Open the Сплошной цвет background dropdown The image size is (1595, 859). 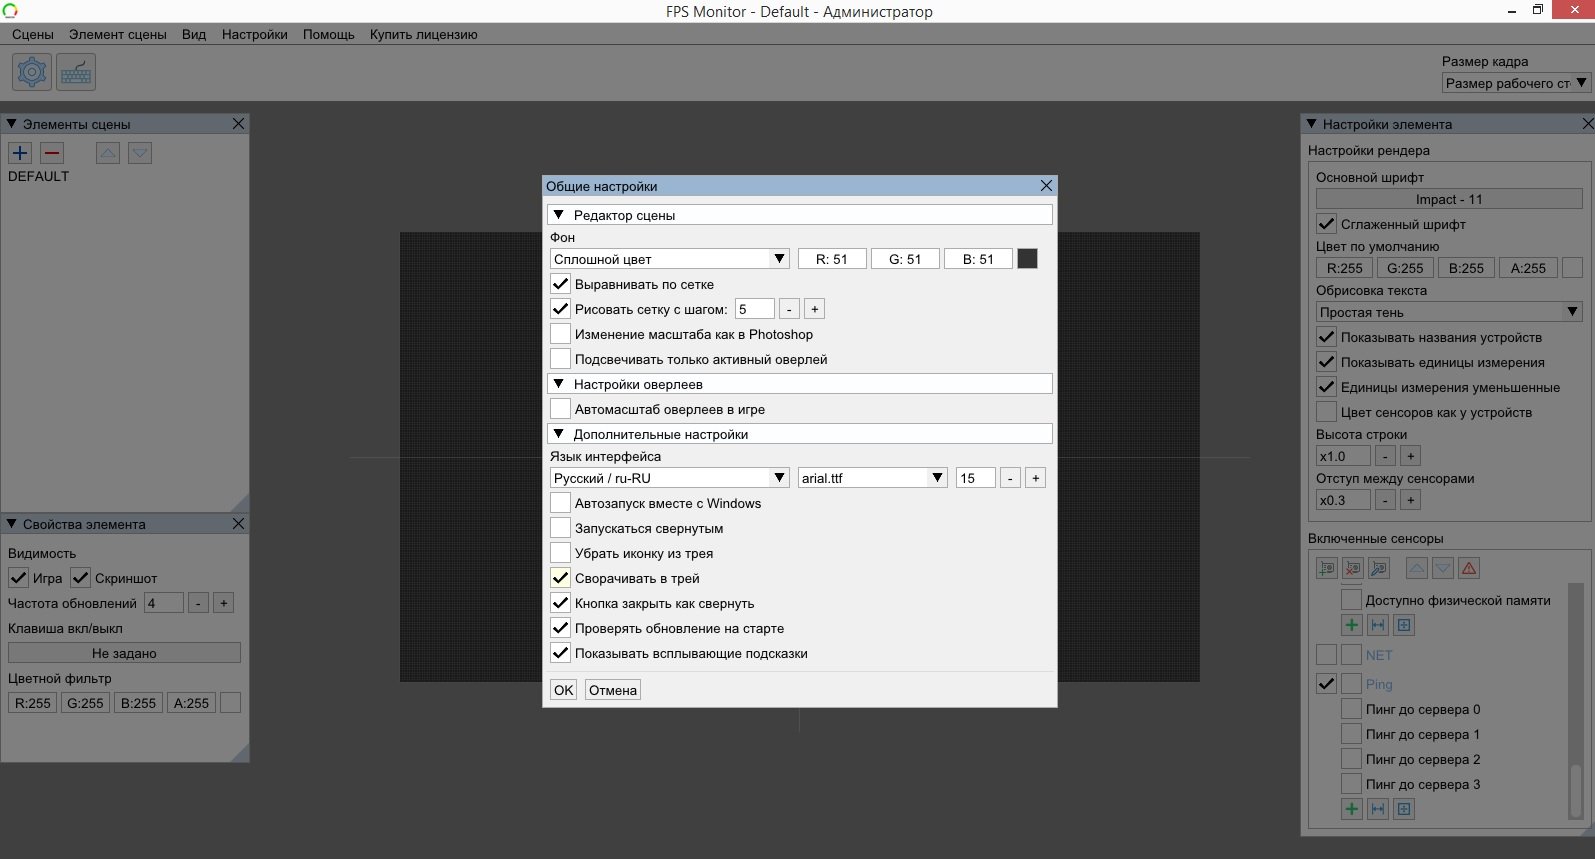tap(670, 259)
